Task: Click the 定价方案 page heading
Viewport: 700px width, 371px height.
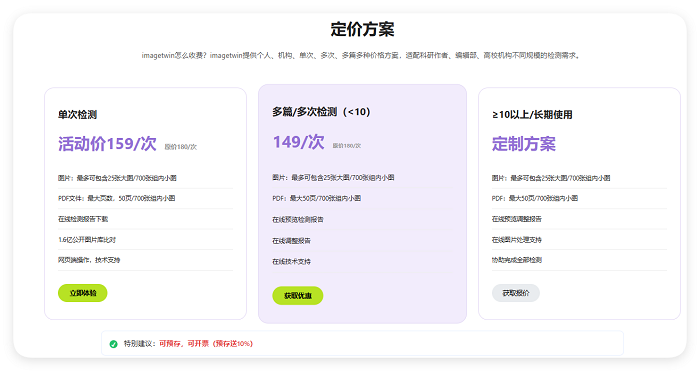Action: point(362,29)
